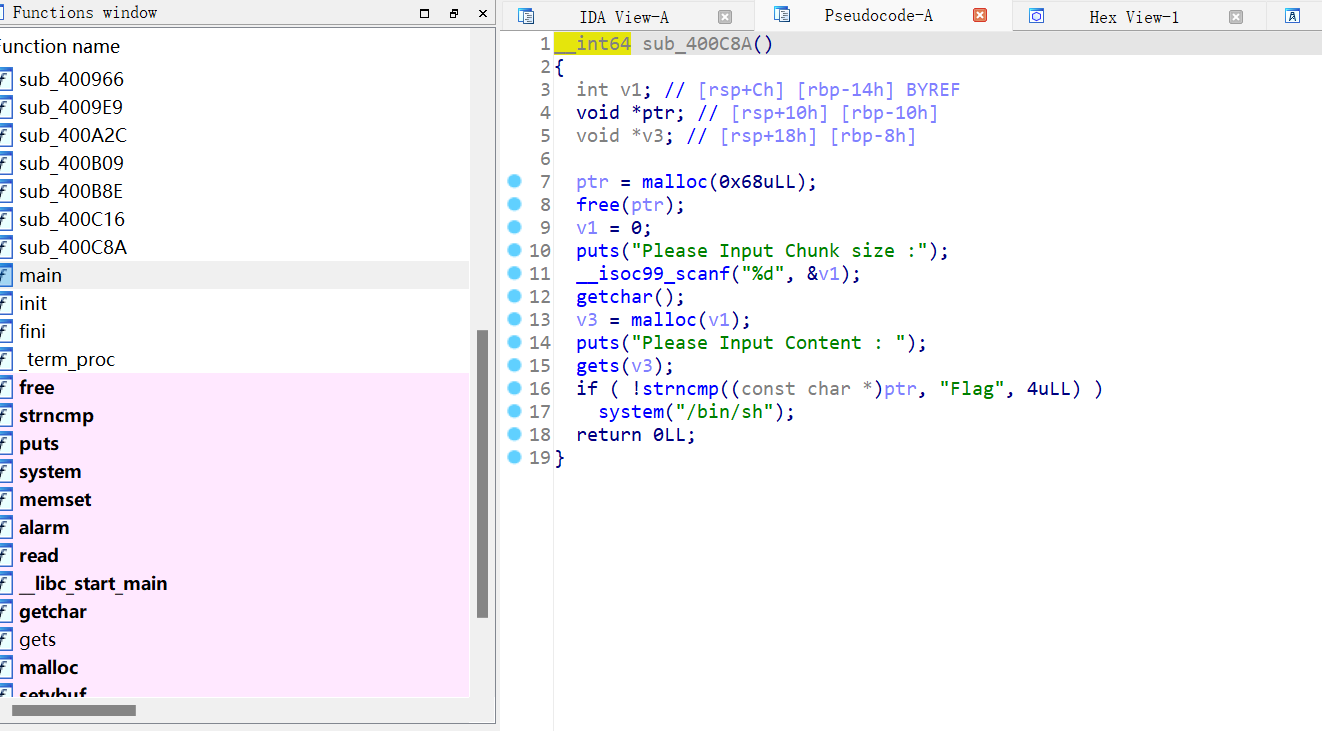Close the Functions window panel
The height and width of the screenshot is (731, 1322).
pyautogui.click(x=483, y=14)
